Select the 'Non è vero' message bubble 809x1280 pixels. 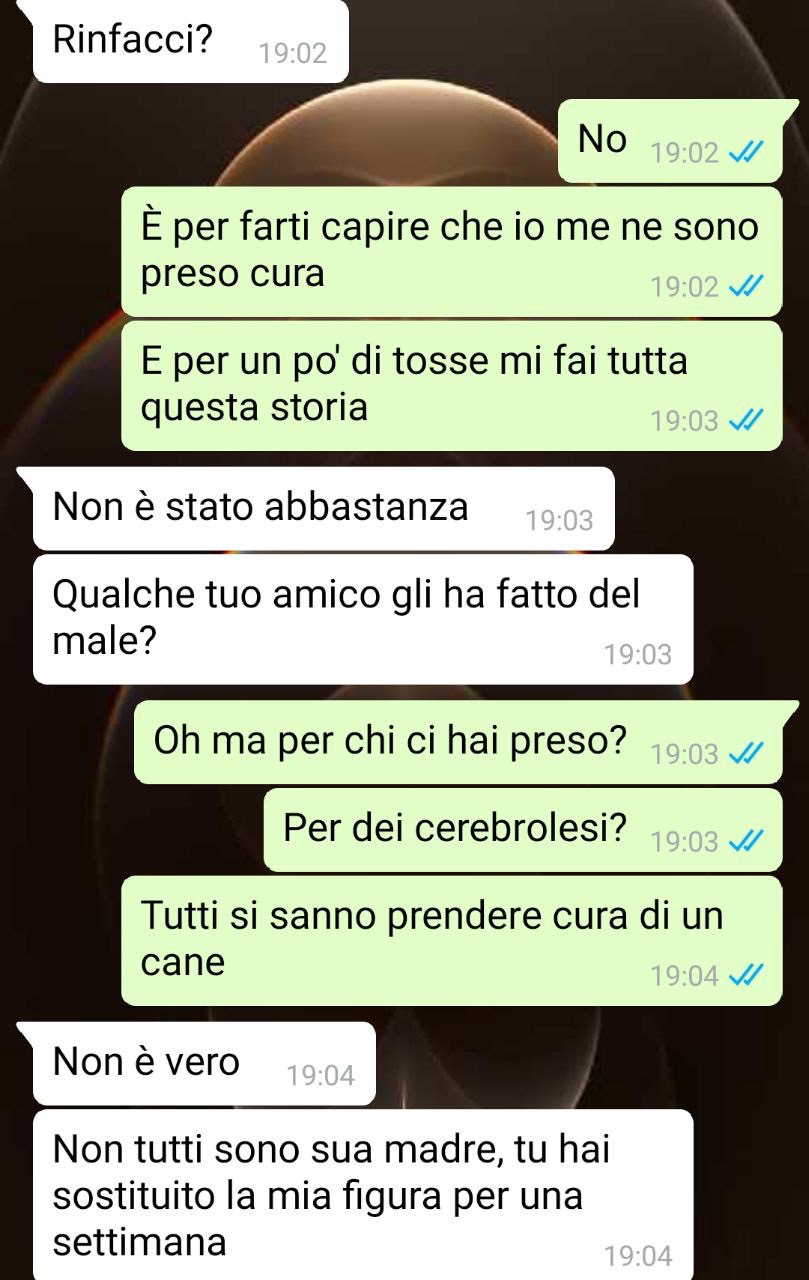[204, 1064]
